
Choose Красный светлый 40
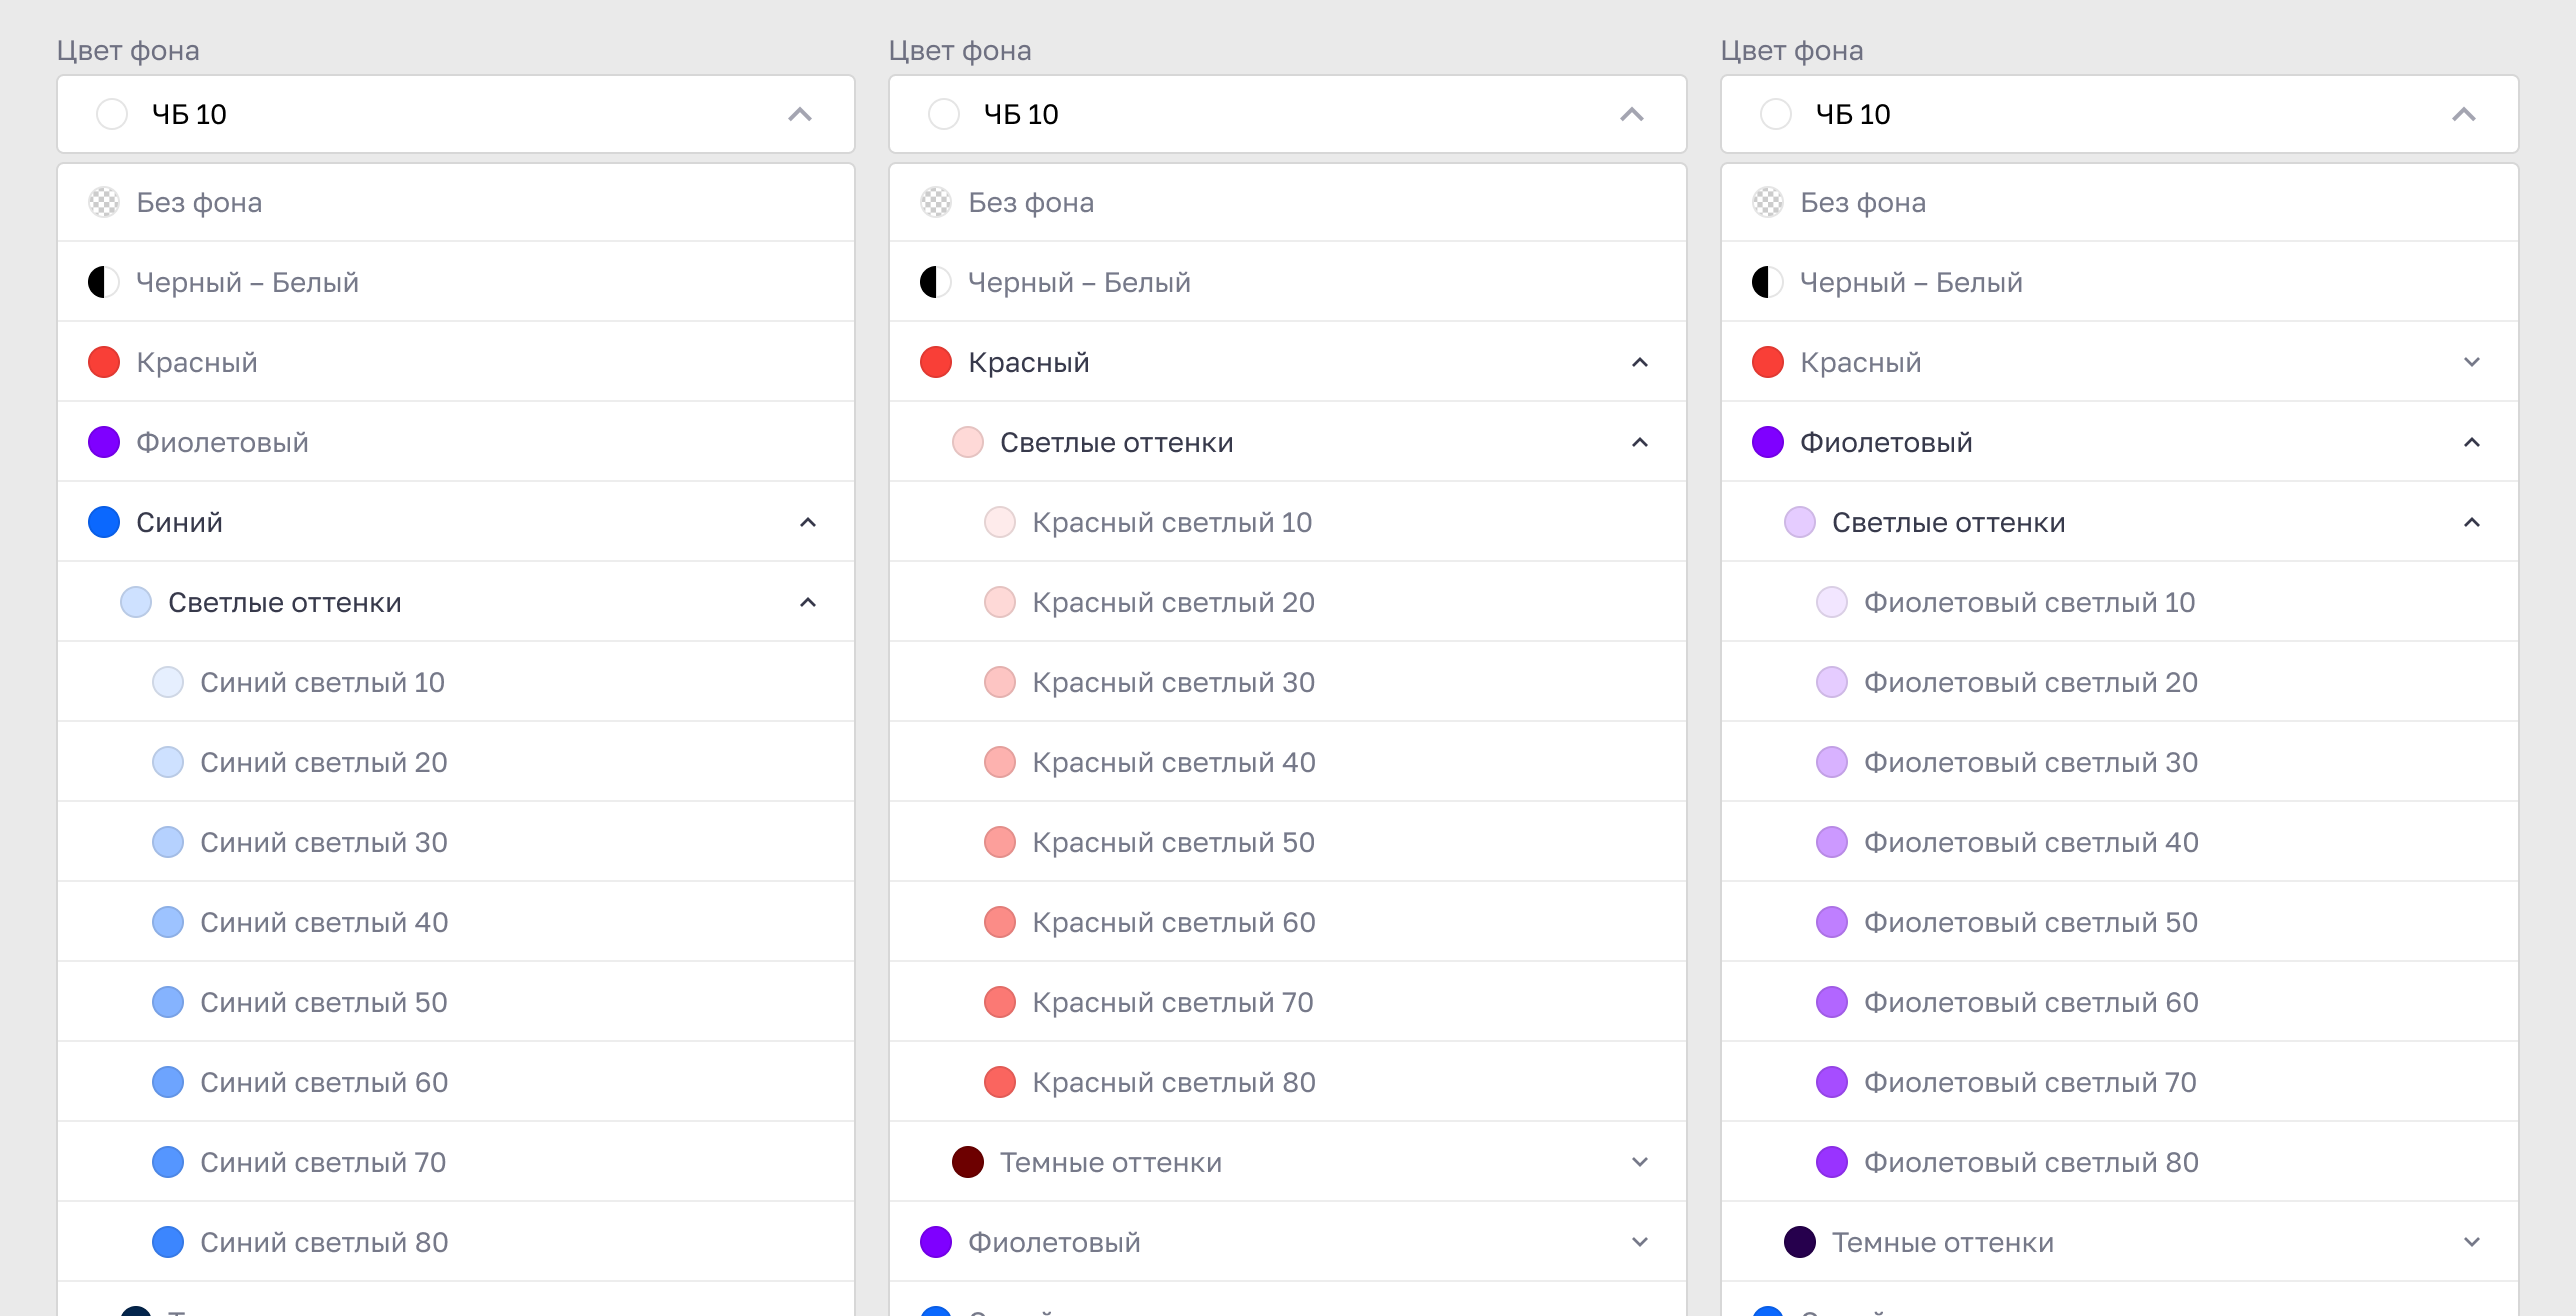[x=1288, y=762]
